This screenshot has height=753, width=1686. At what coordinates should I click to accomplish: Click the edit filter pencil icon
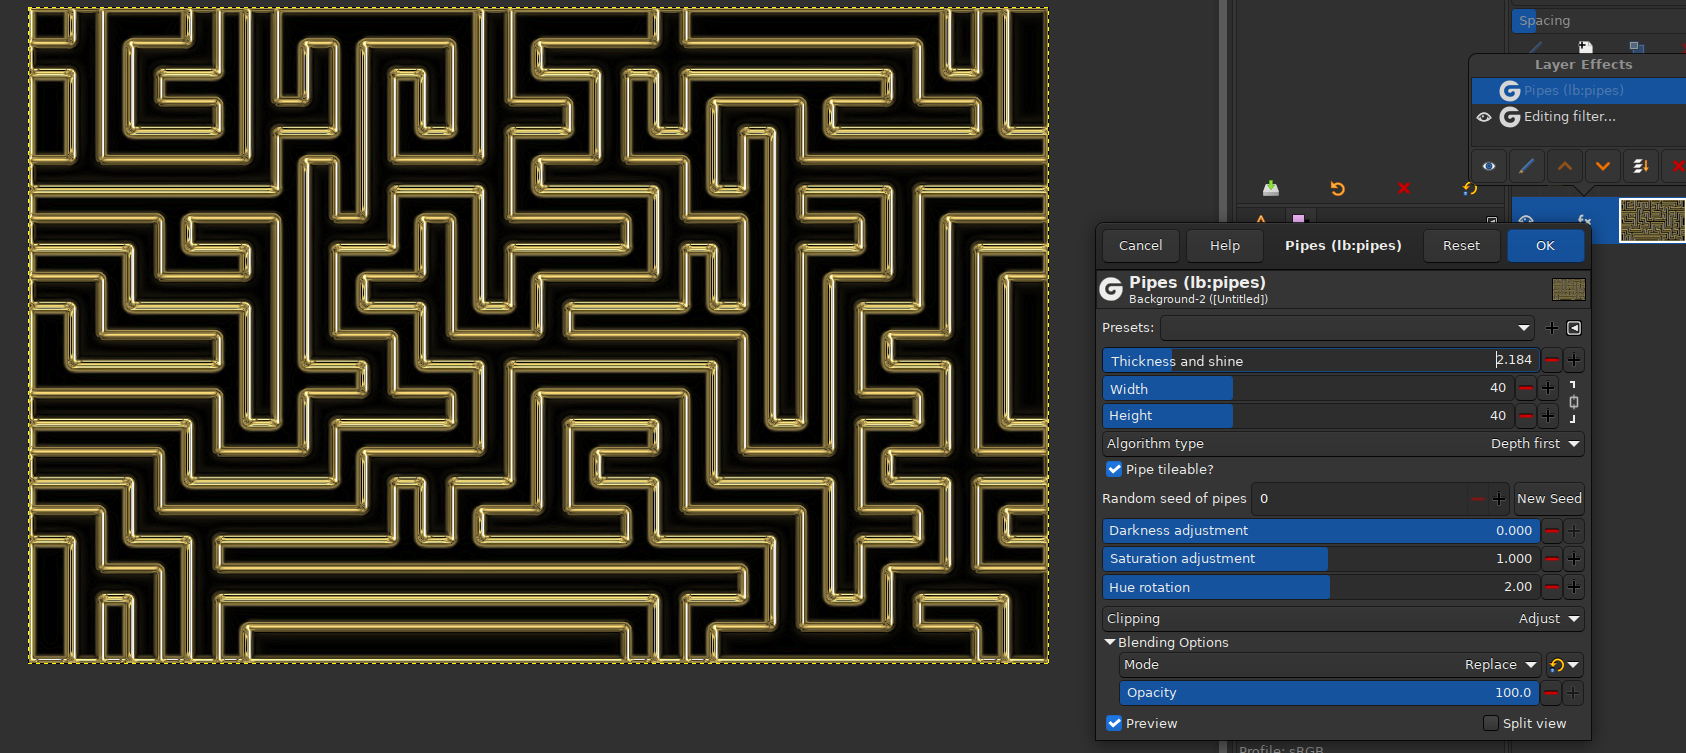(x=1526, y=166)
